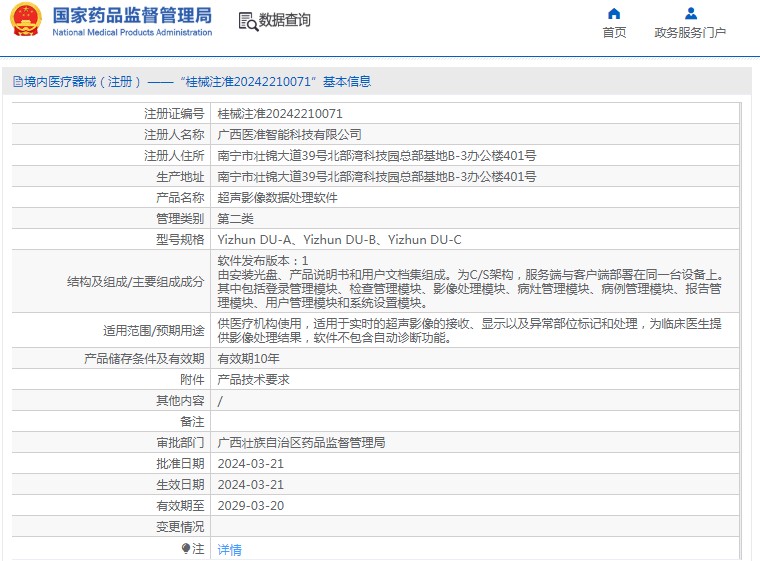The width and height of the screenshot is (760, 561).
Task: Click the 结构及组成/主要组成成分 row label
Action: tap(136, 282)
